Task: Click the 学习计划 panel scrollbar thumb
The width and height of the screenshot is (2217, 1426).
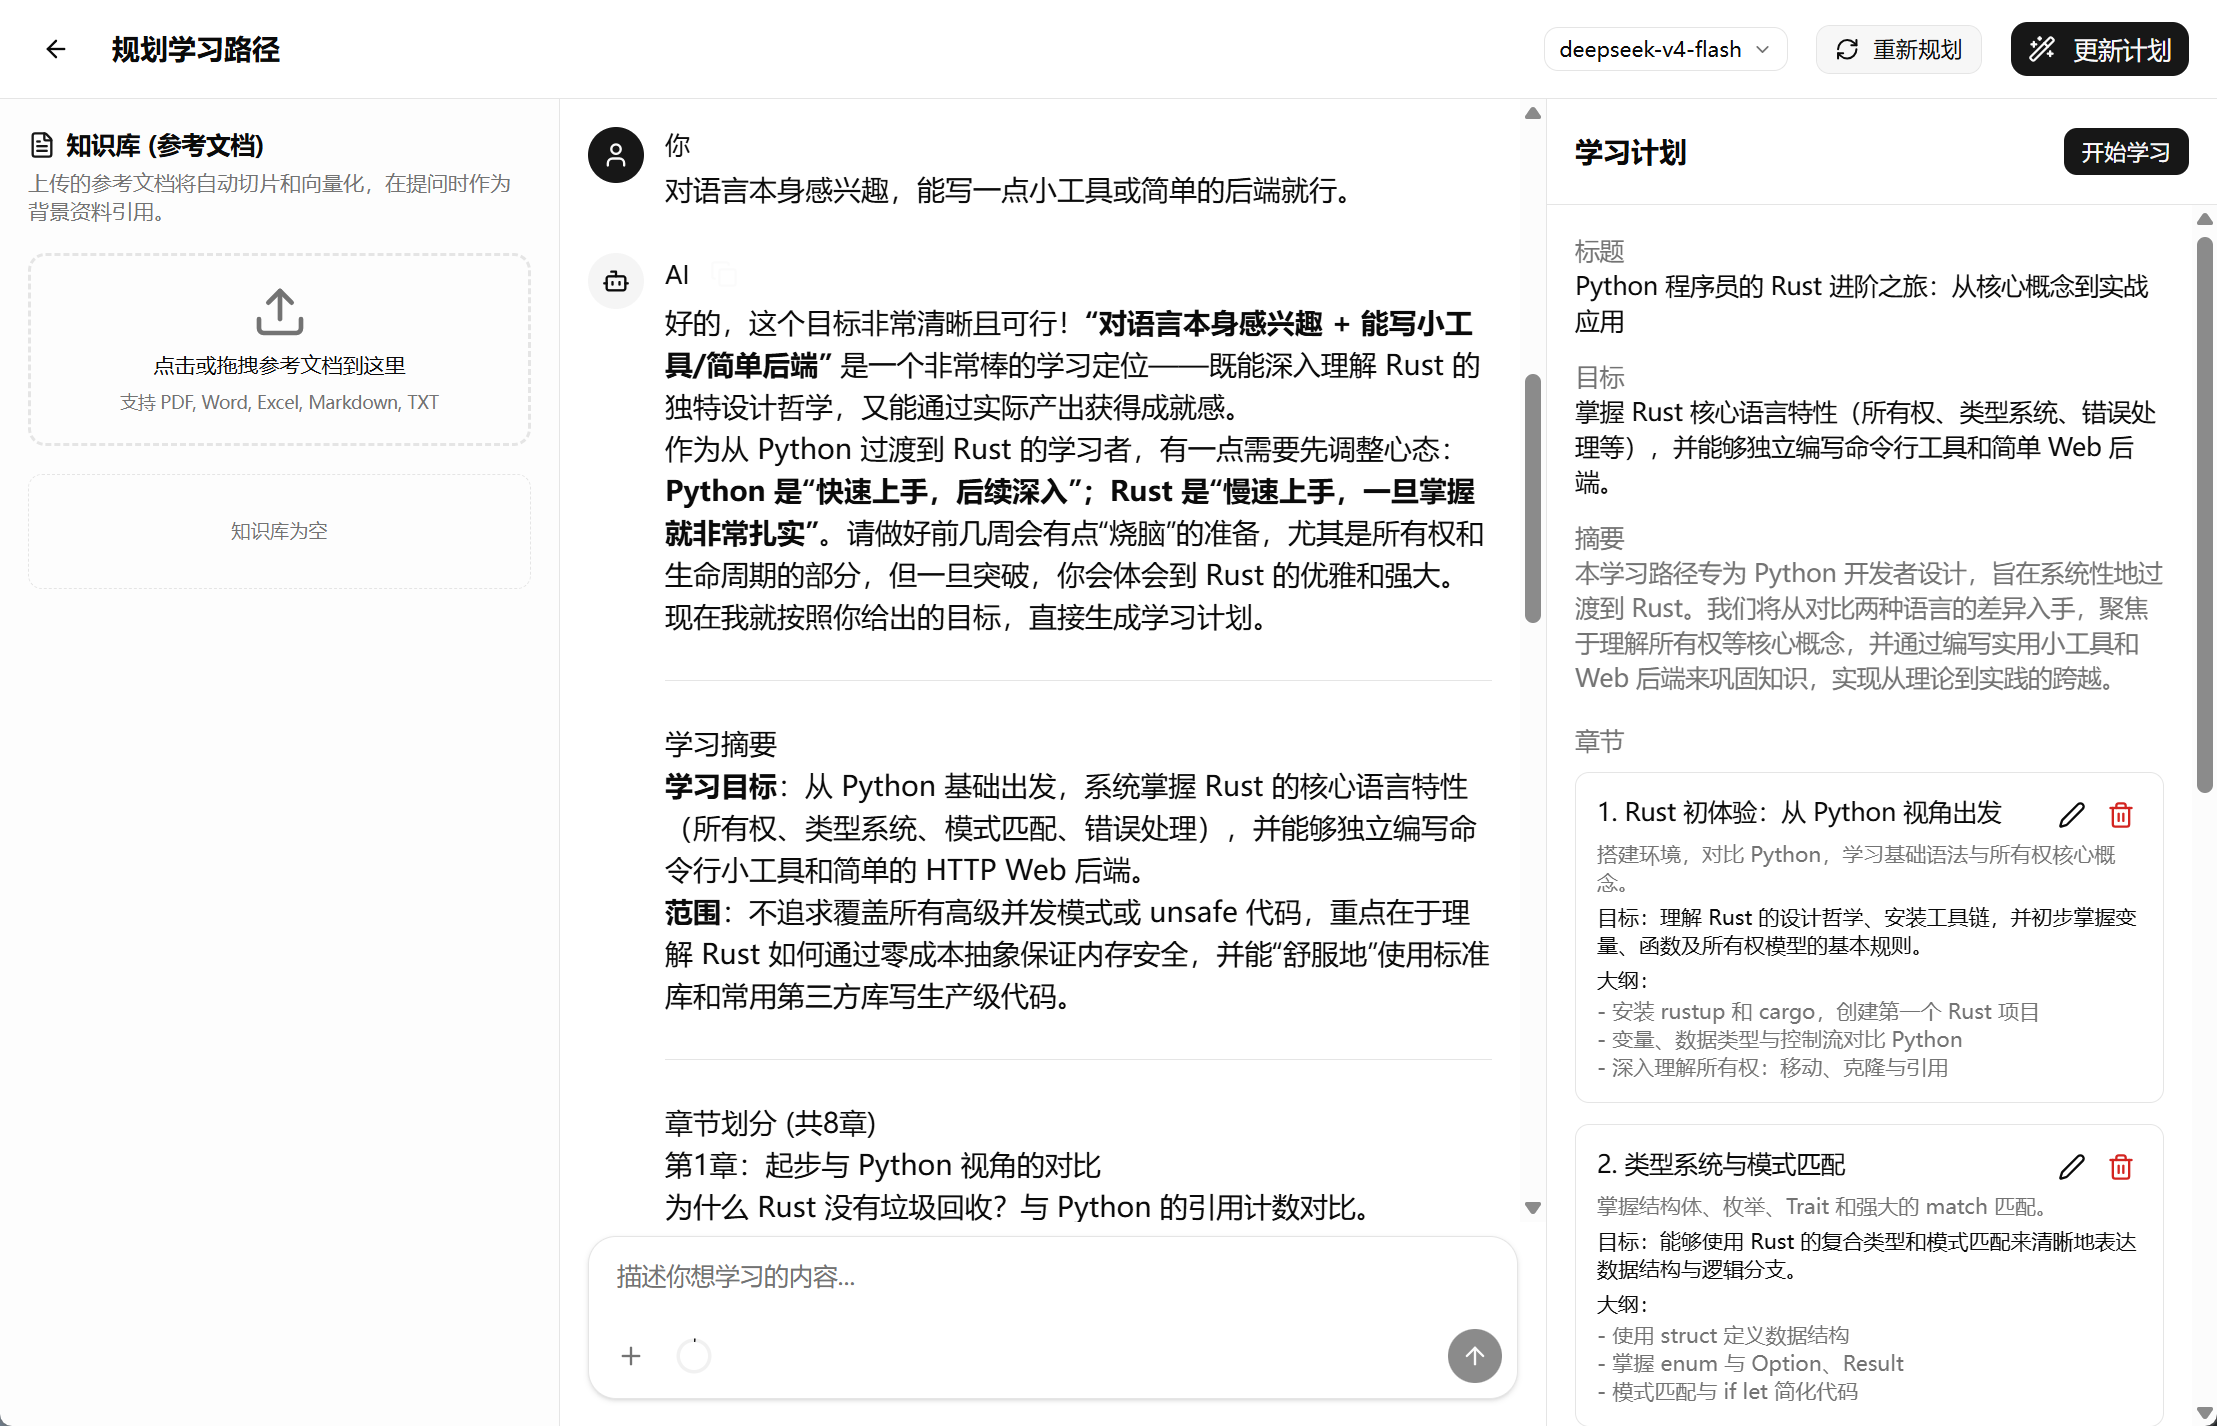Action: click(x=2204, y=515)
